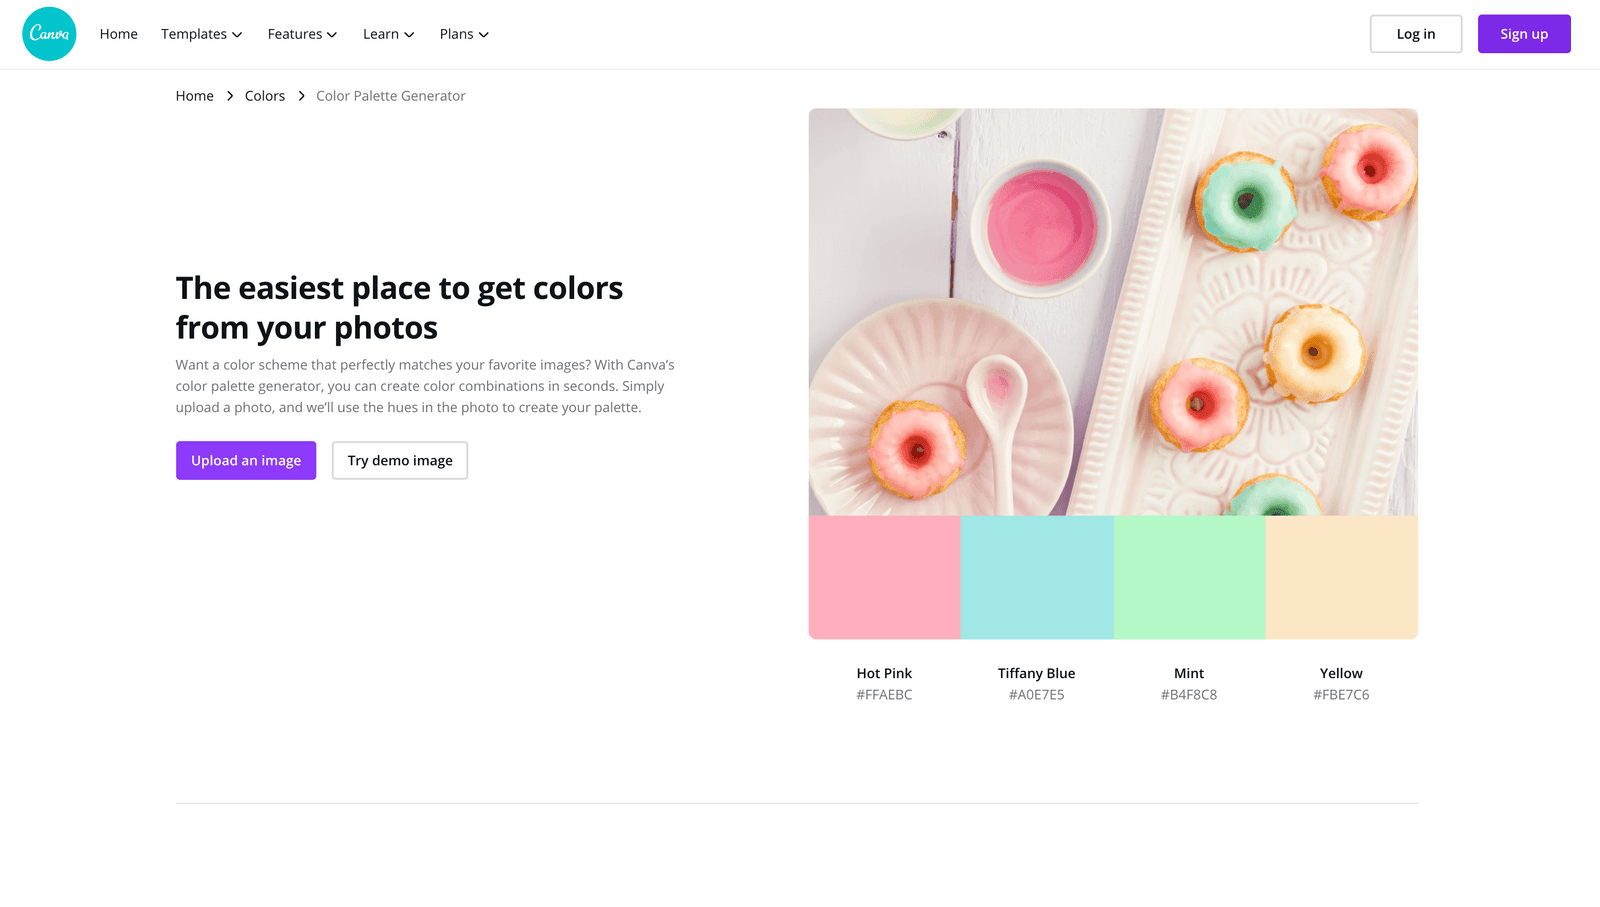Click the Canva logo icon

pyautogui.click(x=49, y=34)
